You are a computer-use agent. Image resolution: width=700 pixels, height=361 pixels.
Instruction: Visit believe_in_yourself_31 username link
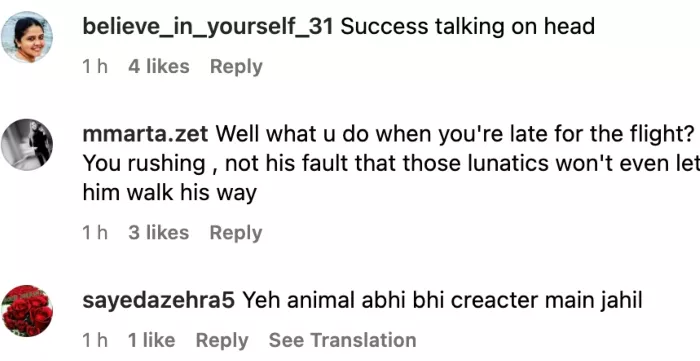click(x=208, y=27)
